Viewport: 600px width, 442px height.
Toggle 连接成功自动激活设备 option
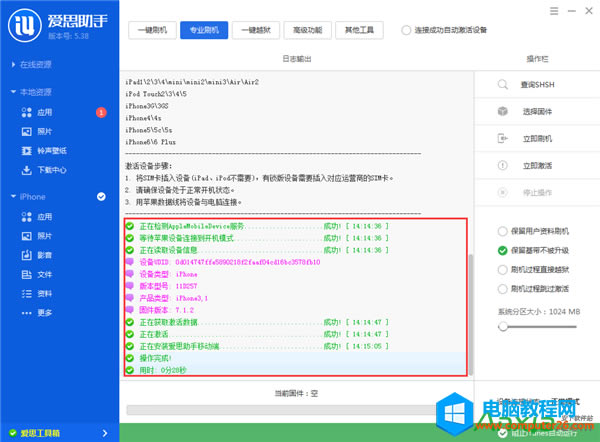pyautogui.click(x=406, y=30)
